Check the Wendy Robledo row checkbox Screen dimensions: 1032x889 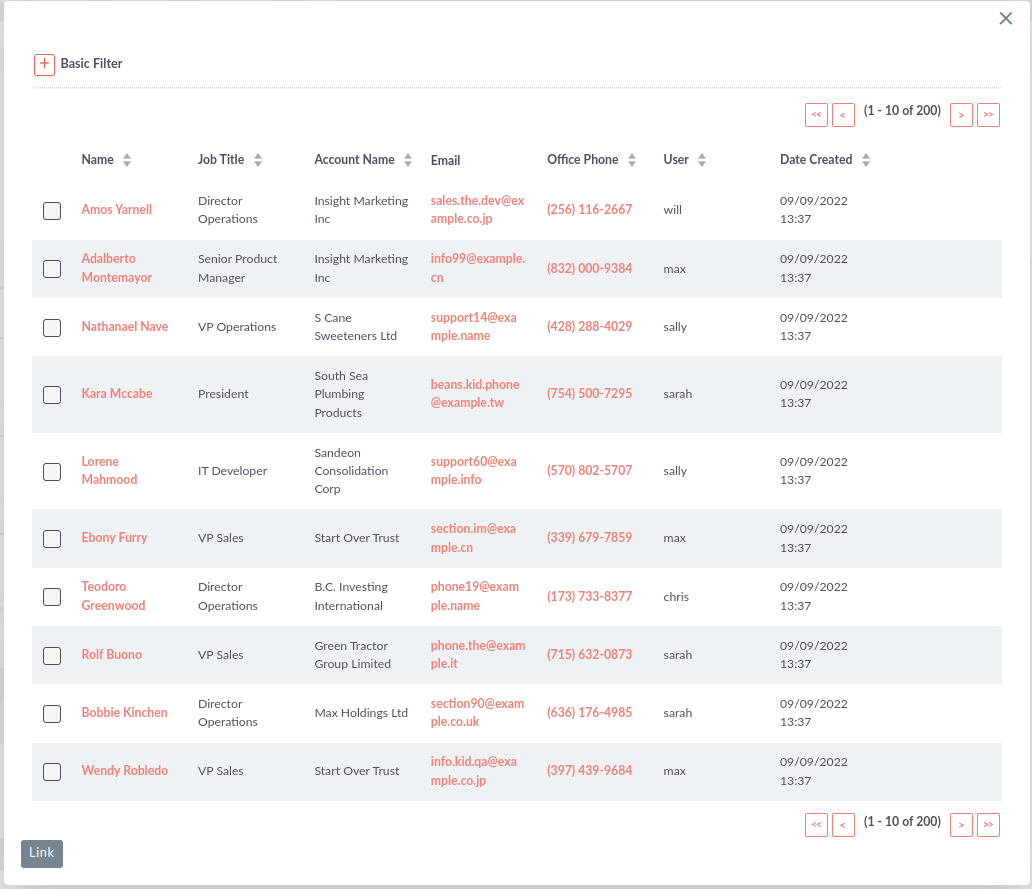point(52,771)
